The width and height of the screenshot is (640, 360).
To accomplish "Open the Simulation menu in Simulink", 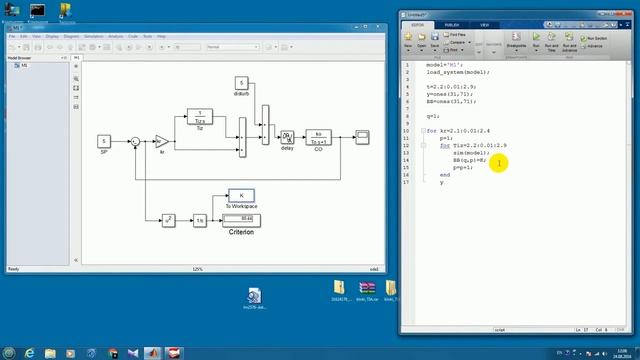I will [93, 37].
